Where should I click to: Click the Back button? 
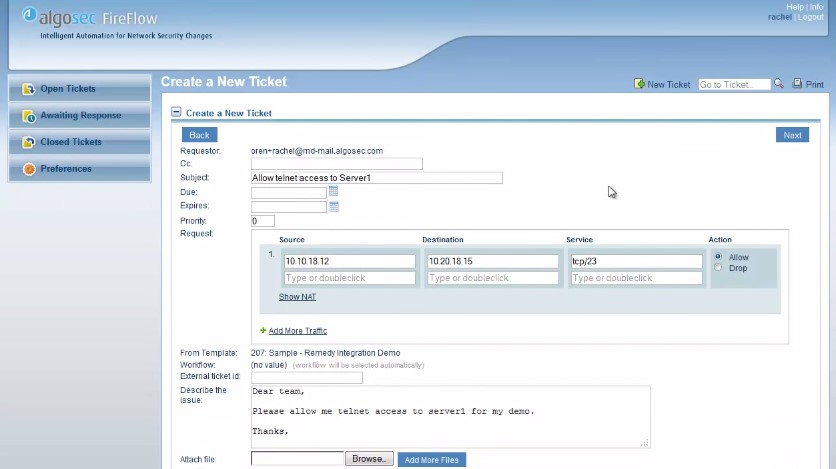coord(199,135)
